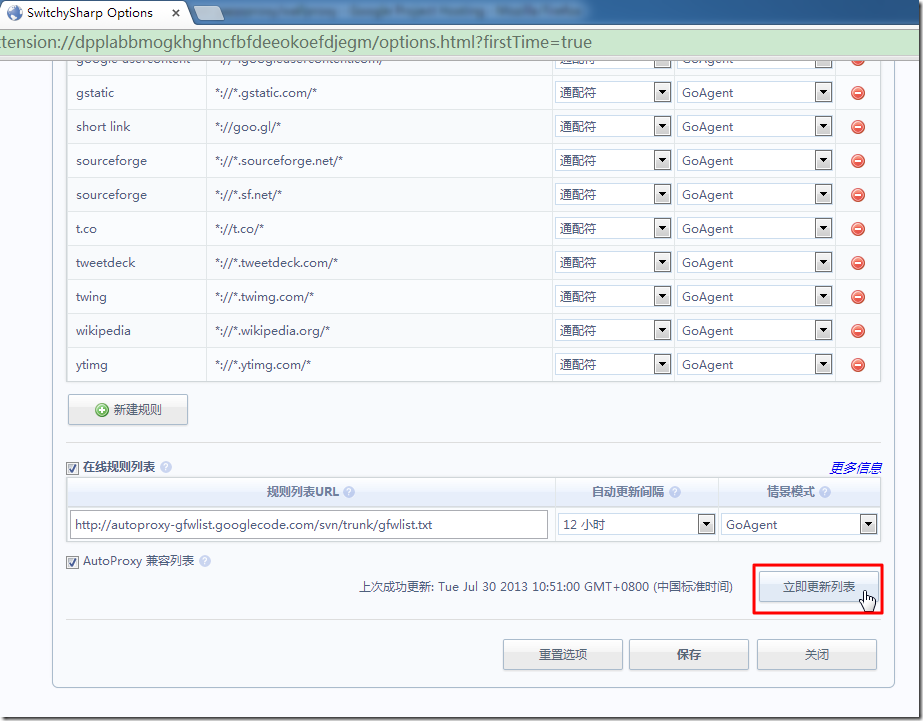Remove the tweetdeck rule

pos(858,263)
